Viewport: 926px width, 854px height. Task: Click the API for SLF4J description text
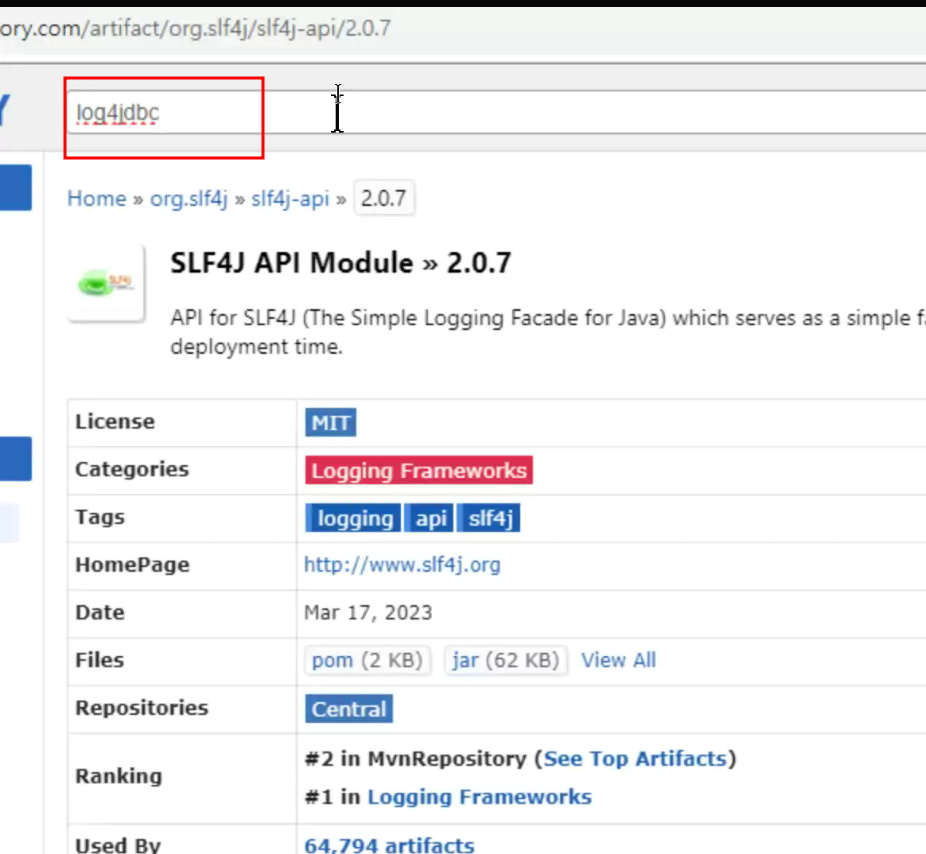[x=548, y=332]
